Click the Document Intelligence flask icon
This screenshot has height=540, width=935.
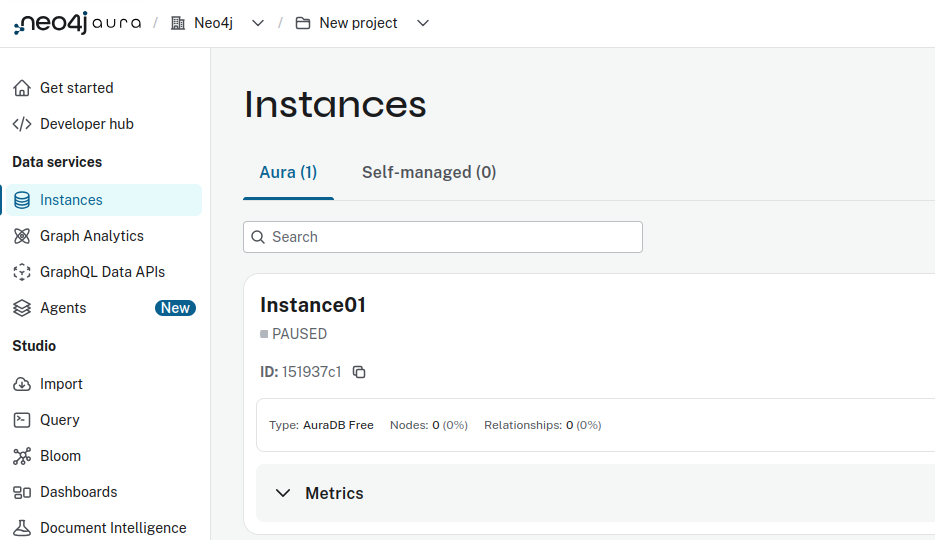22,528
